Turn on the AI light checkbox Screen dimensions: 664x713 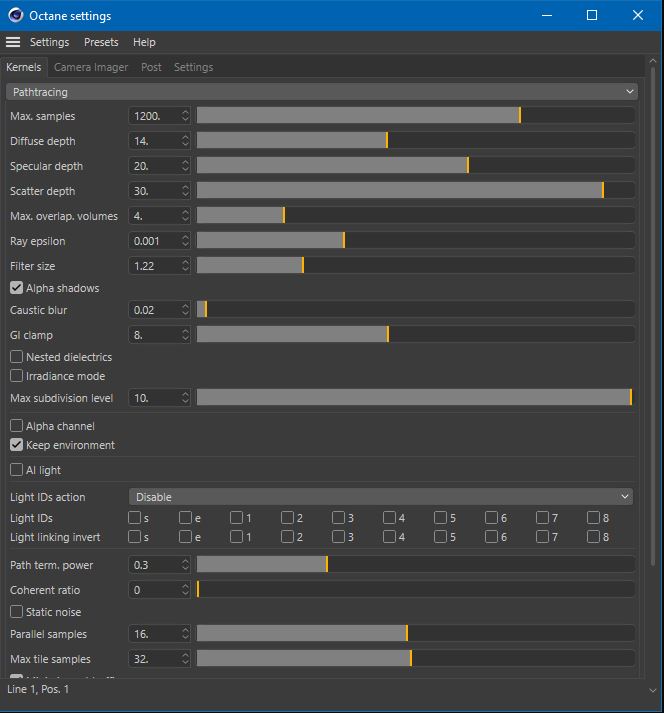click(x=16, y=470)
